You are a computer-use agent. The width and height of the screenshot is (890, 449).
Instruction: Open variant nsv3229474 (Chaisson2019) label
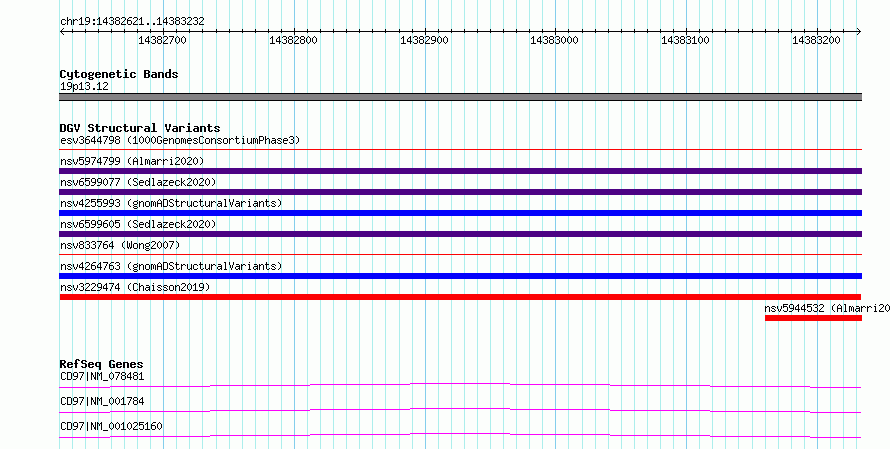[x=135, y=287]
